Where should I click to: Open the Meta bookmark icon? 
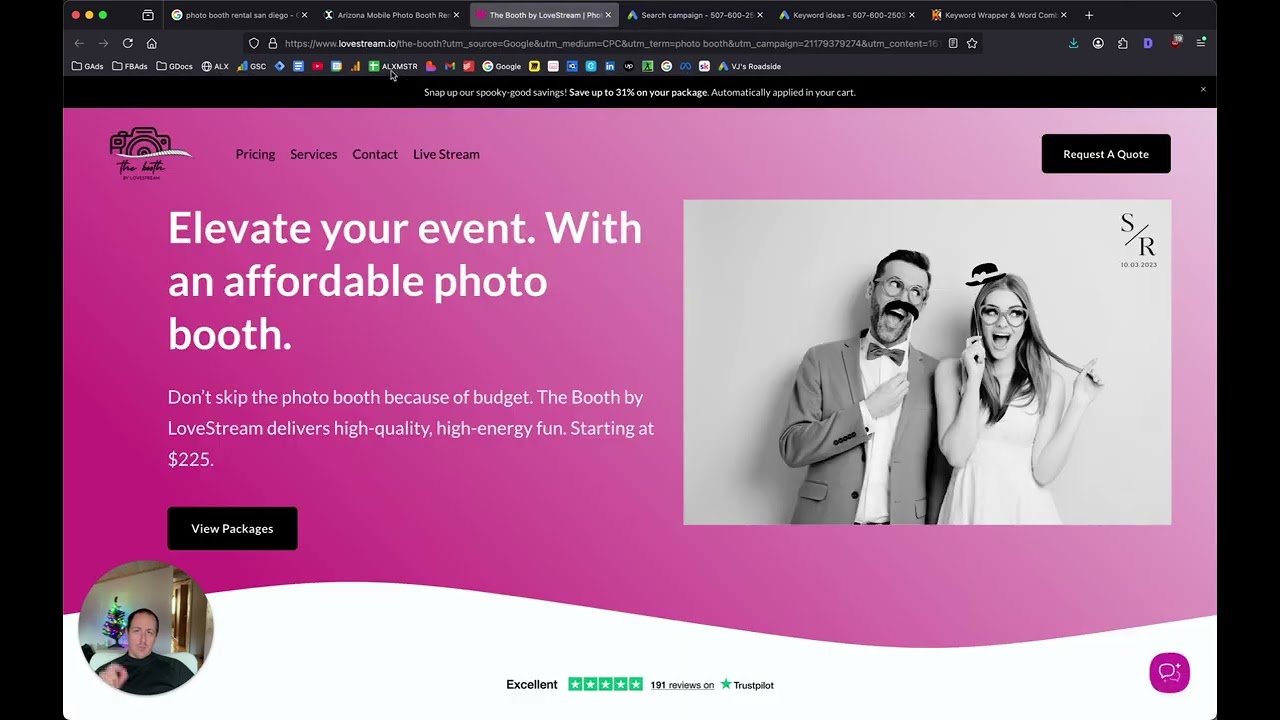685,66
